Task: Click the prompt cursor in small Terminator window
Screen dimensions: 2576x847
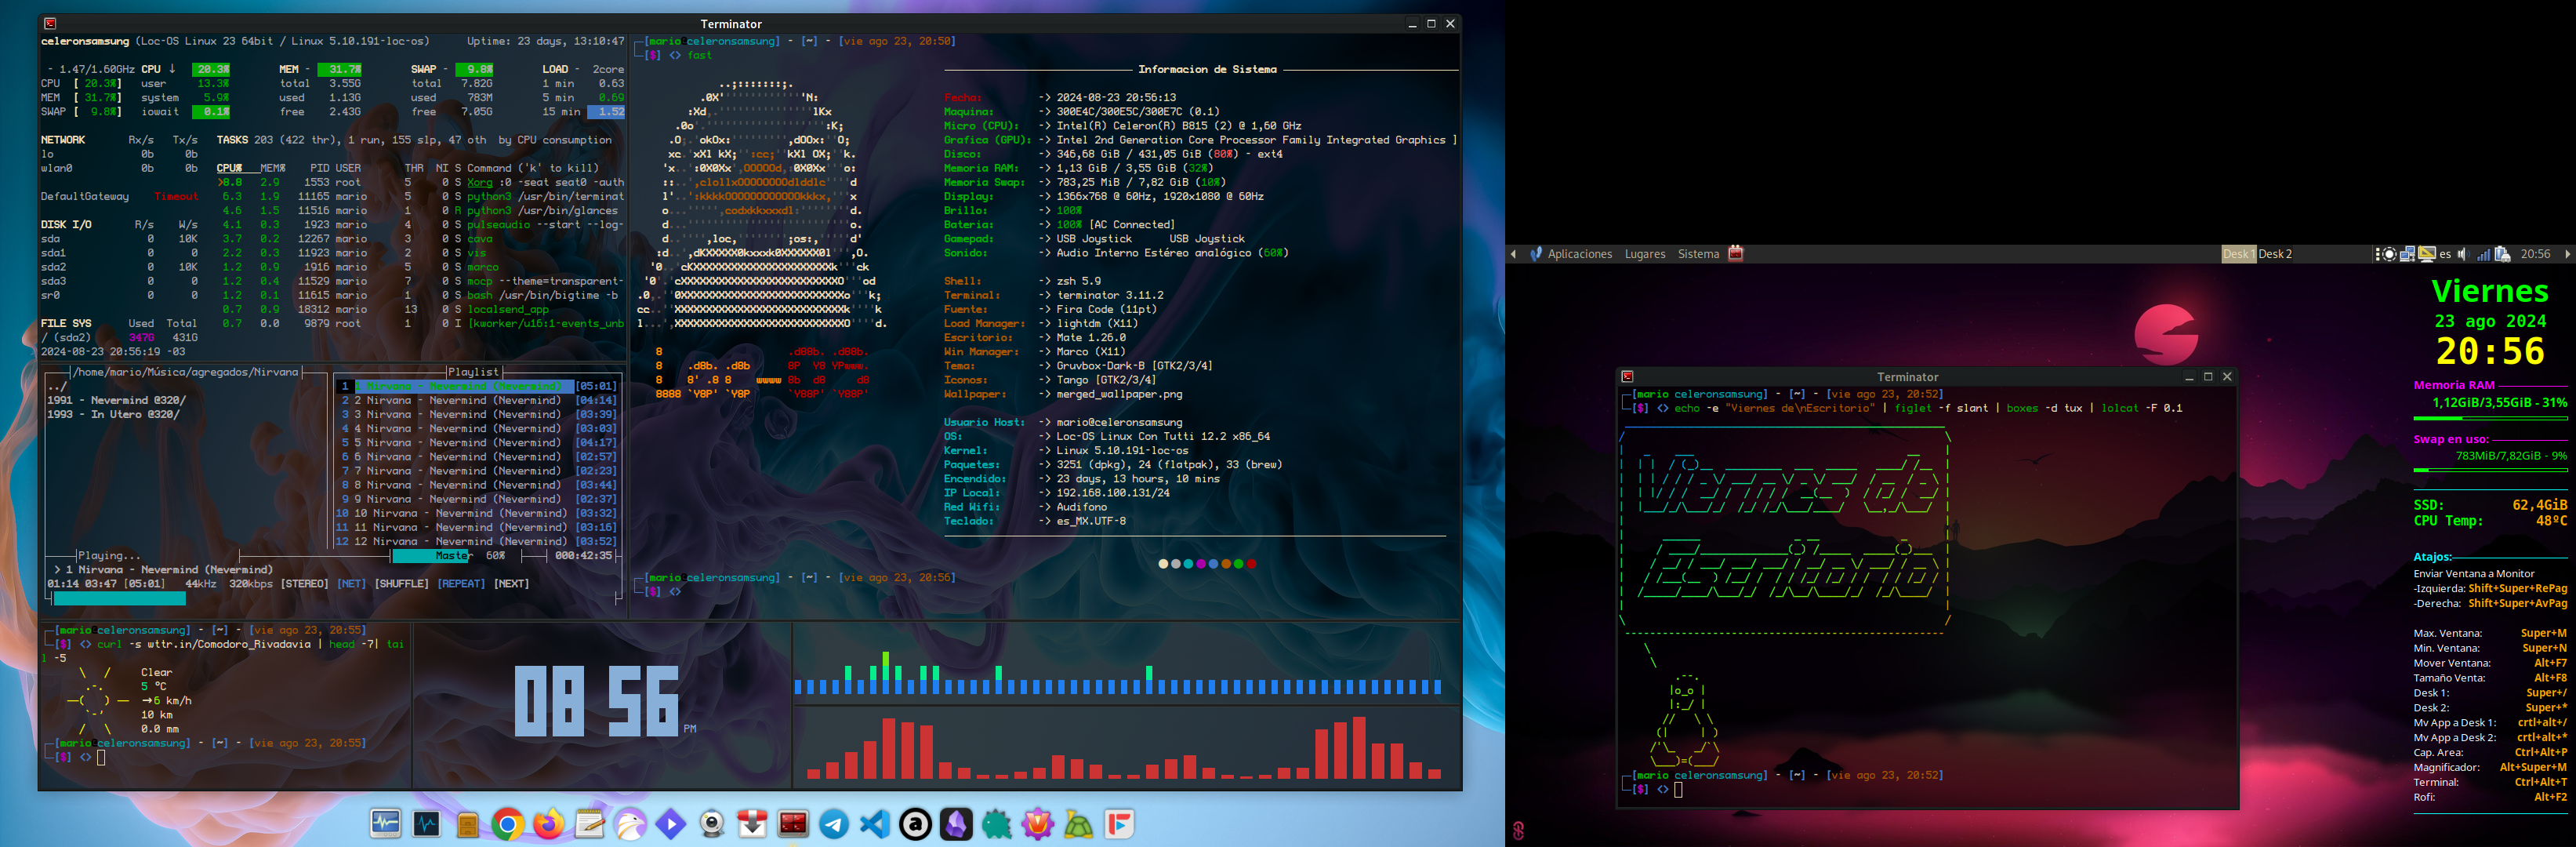Action: point(1679,790)
